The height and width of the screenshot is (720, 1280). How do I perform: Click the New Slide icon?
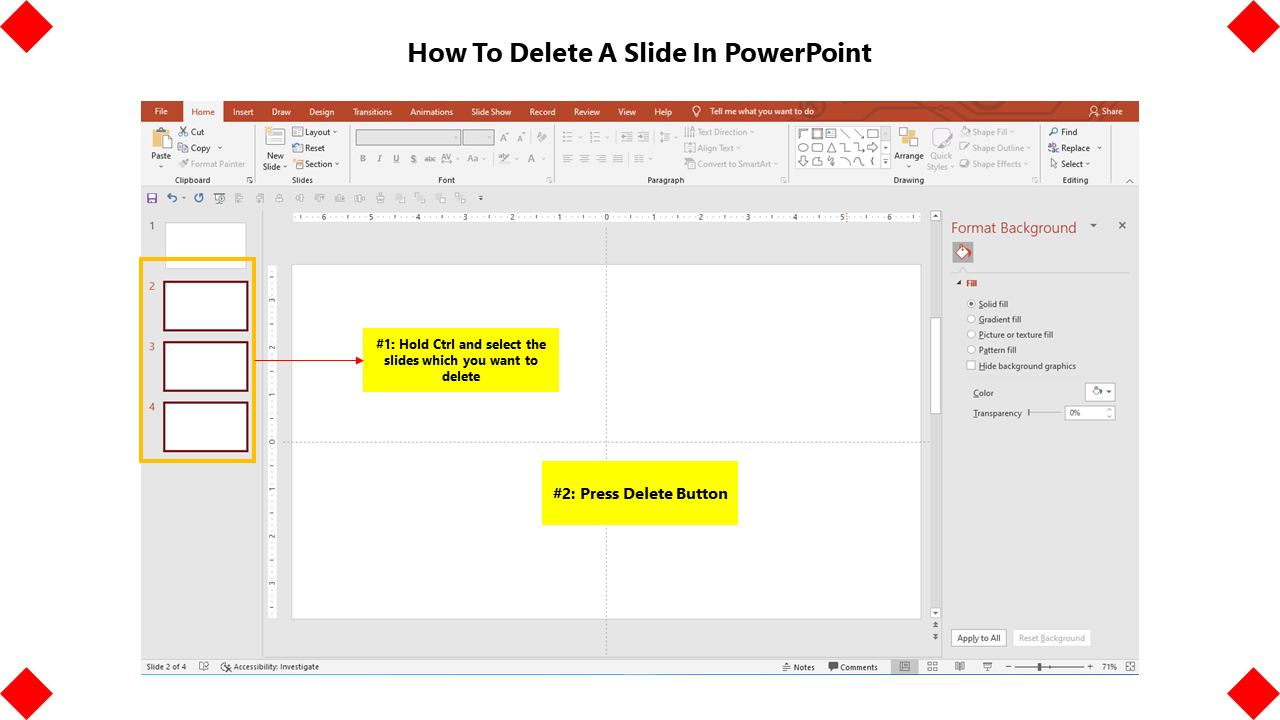click(x=275, y=138)
